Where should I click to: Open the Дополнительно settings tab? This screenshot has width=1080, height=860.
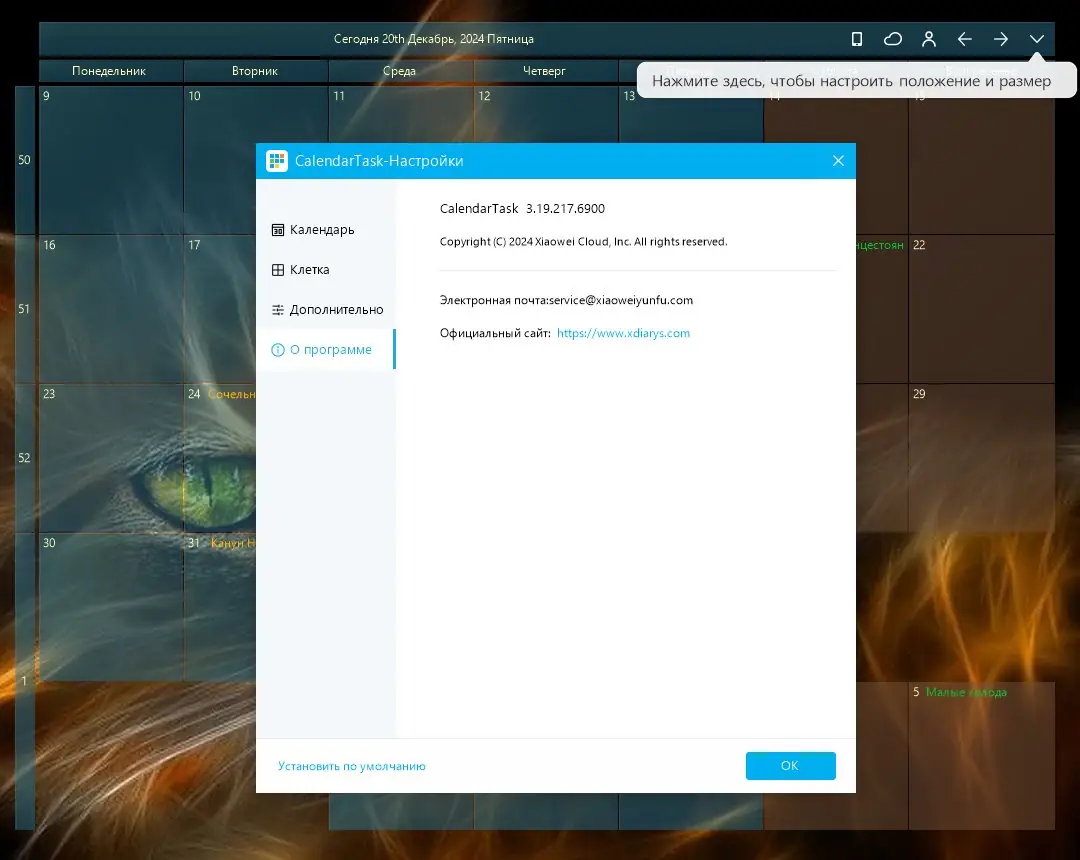pyautogui.click(x=325, y=310)
